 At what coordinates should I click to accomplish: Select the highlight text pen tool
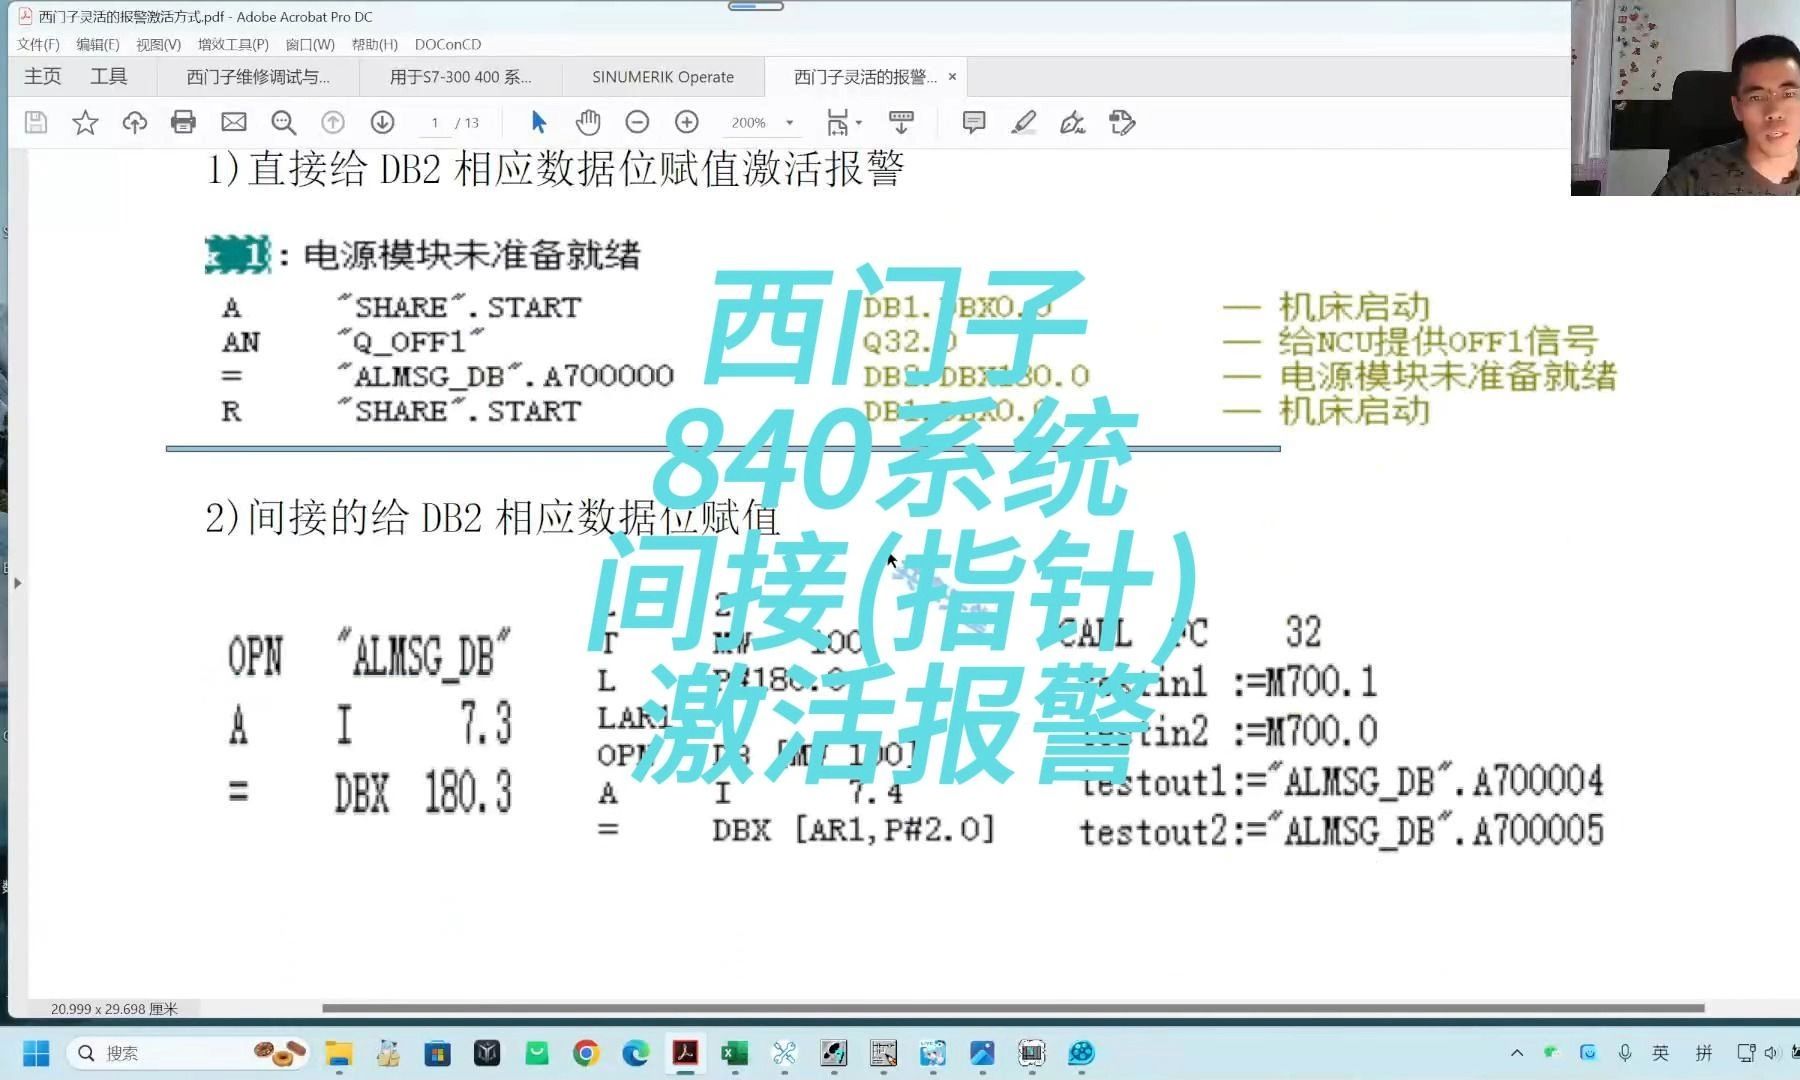1023,123
